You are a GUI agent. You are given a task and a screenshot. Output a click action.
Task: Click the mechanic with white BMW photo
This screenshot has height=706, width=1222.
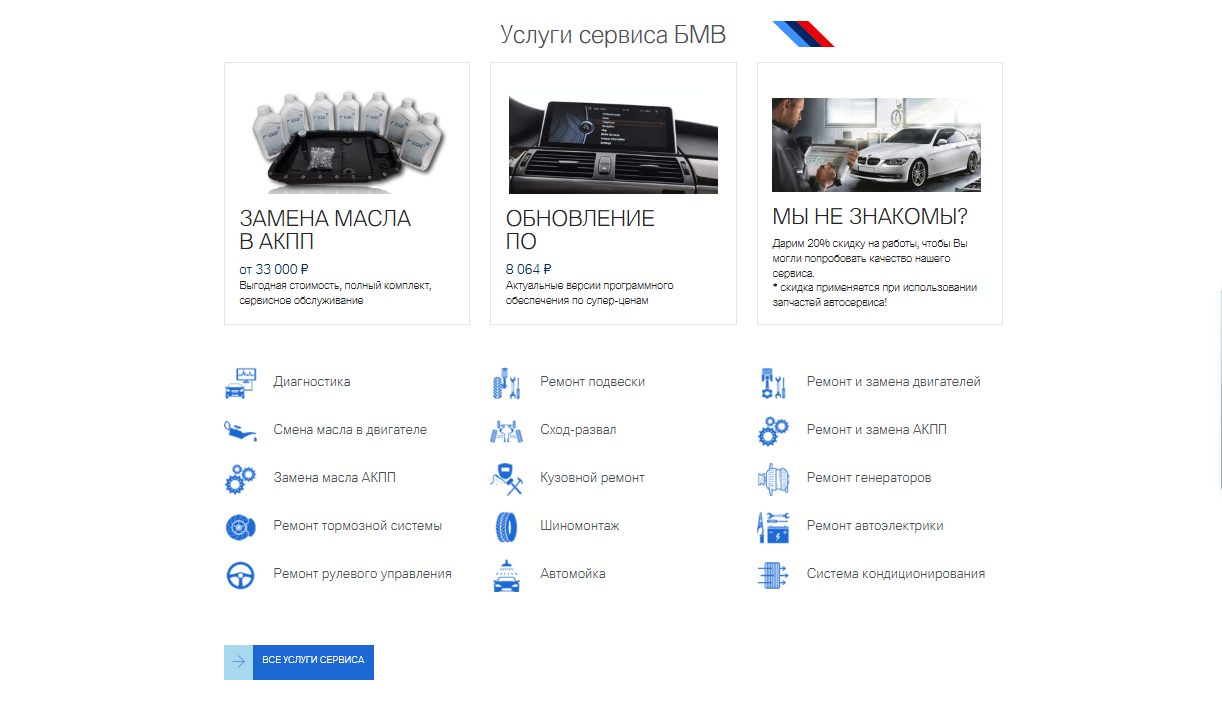pos(876,145)
